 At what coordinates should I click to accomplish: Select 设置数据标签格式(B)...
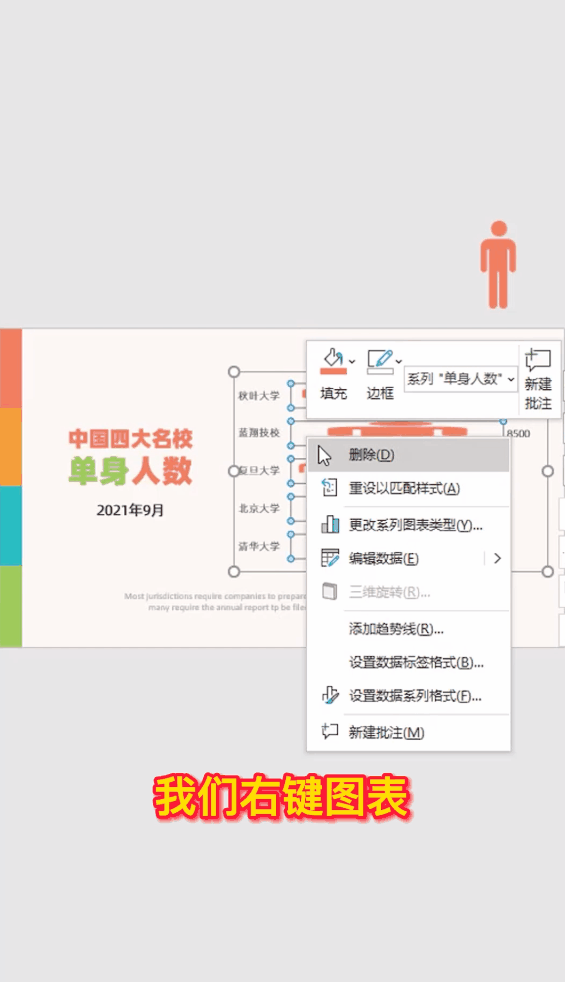pos(409,663)
